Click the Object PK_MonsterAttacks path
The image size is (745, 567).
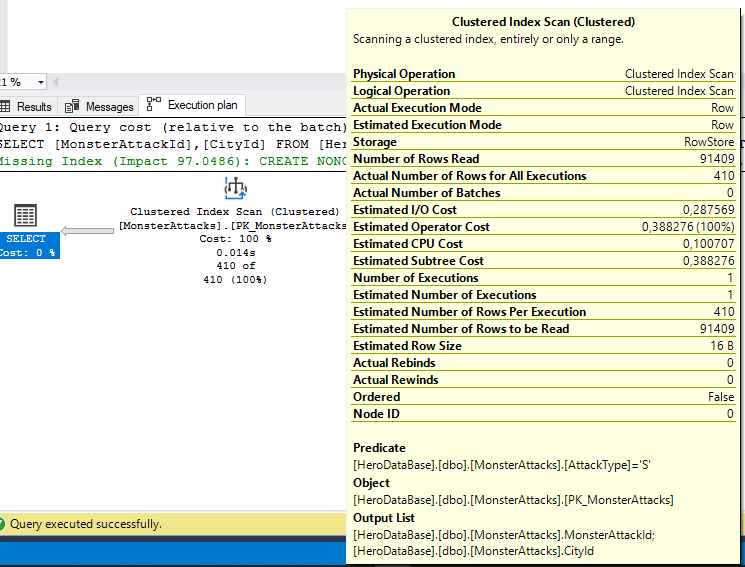coord(513,500)
